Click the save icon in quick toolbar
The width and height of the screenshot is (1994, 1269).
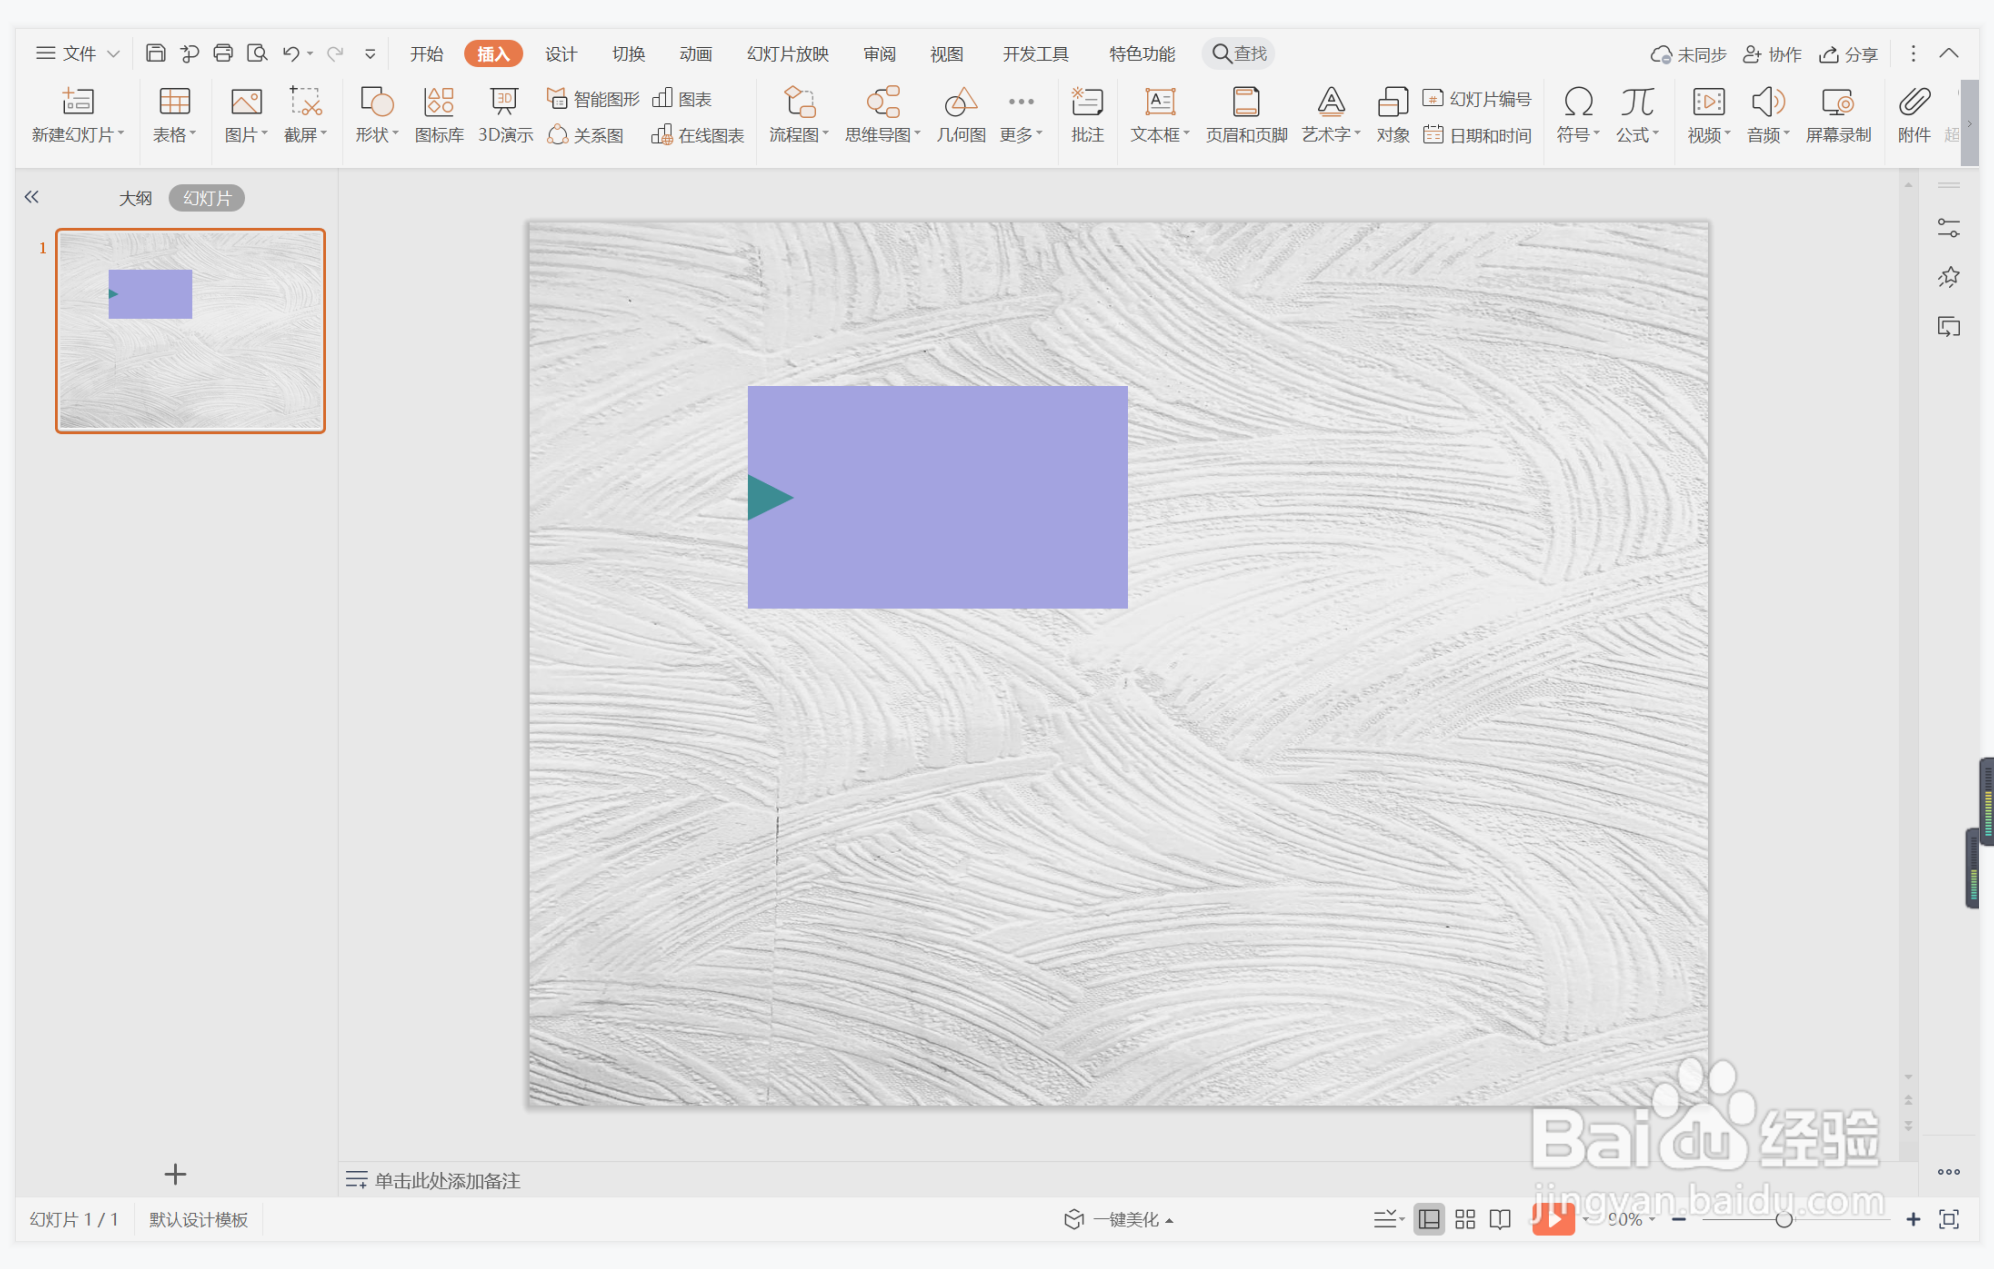155,53
